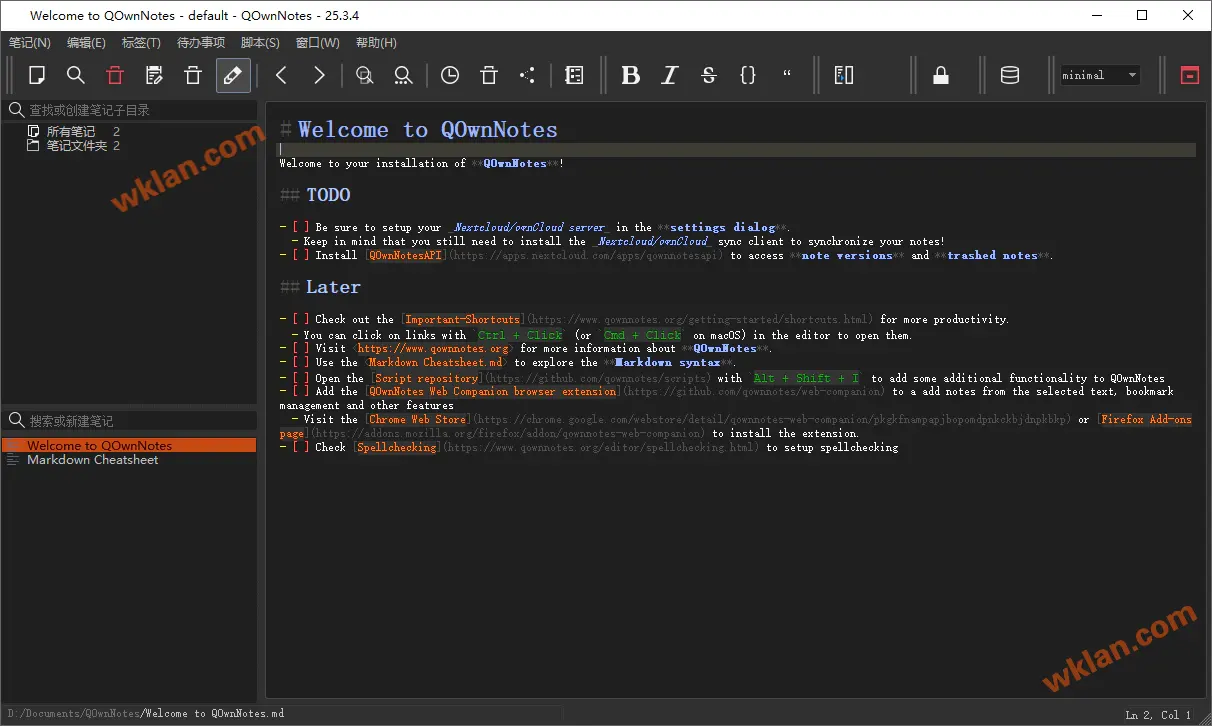The width and height of the screenshot is (1212, 726).
Task: Click the Later heading in editor
Action: tap(333, 287)
